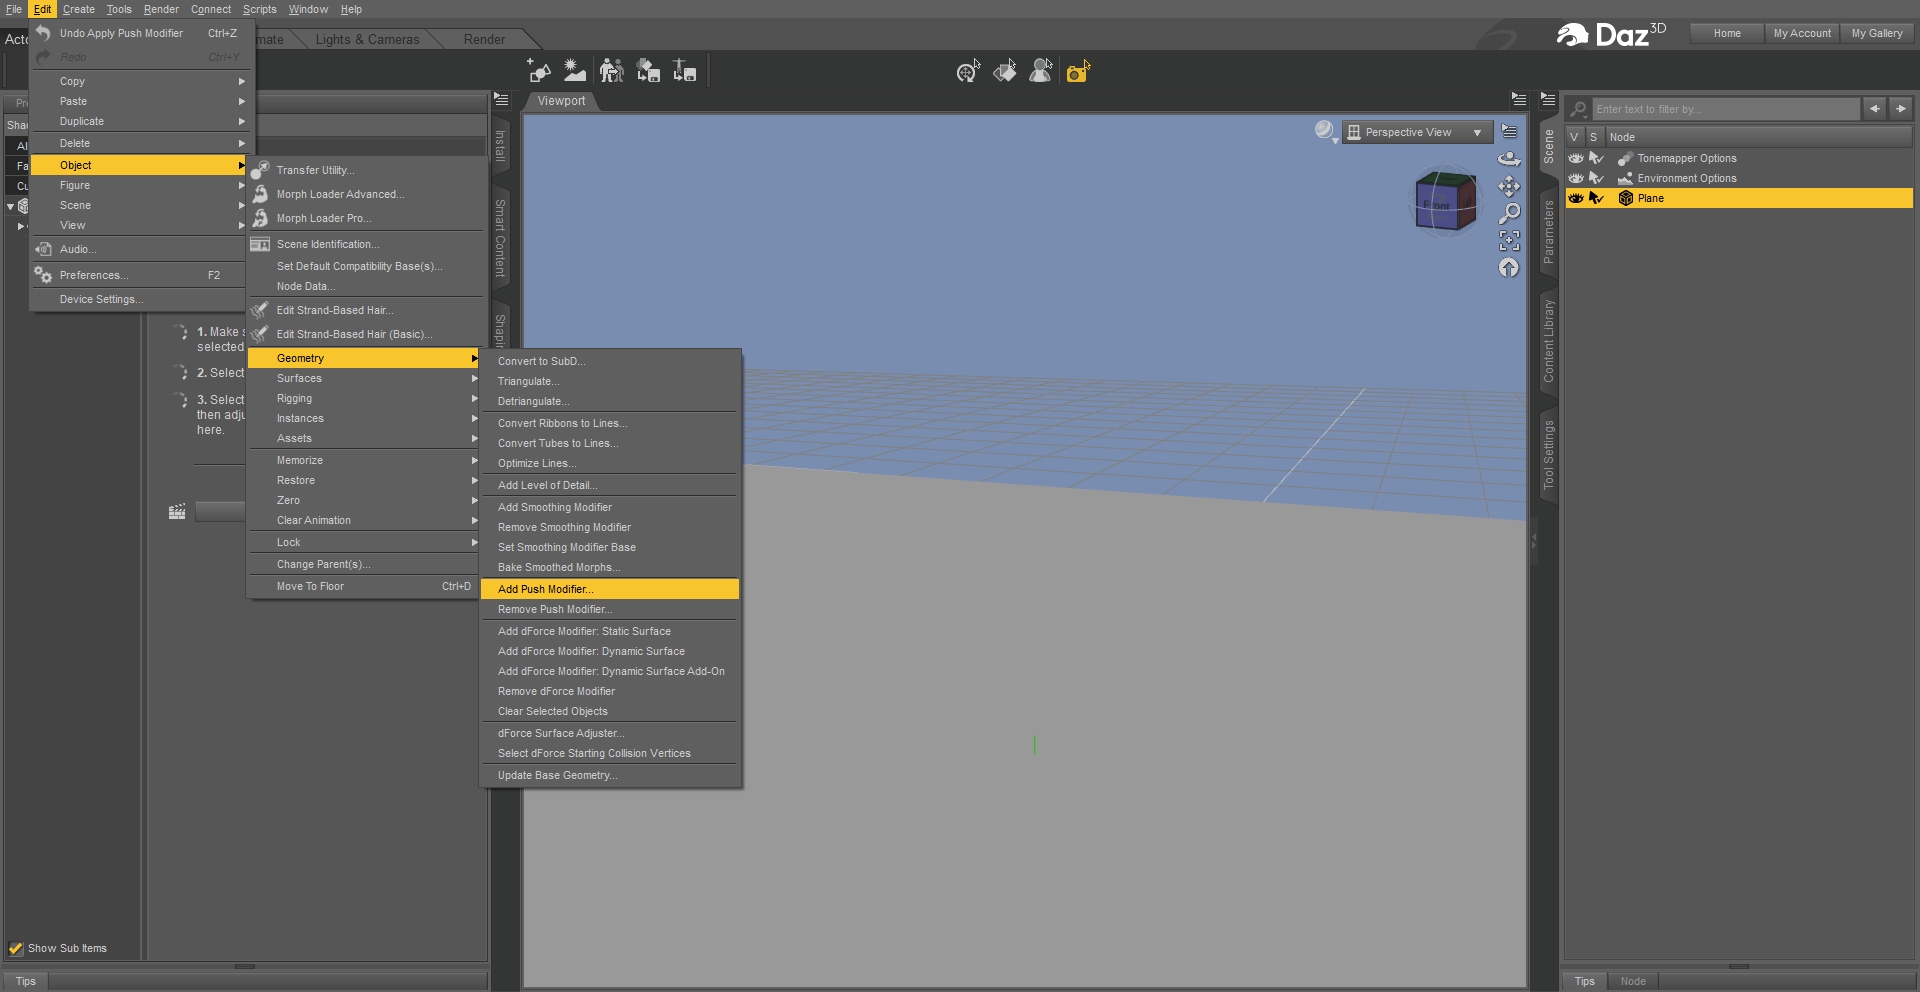Expand the Surfaces submenu
This screenshot has height=992, width=1920.
[364, 378]
